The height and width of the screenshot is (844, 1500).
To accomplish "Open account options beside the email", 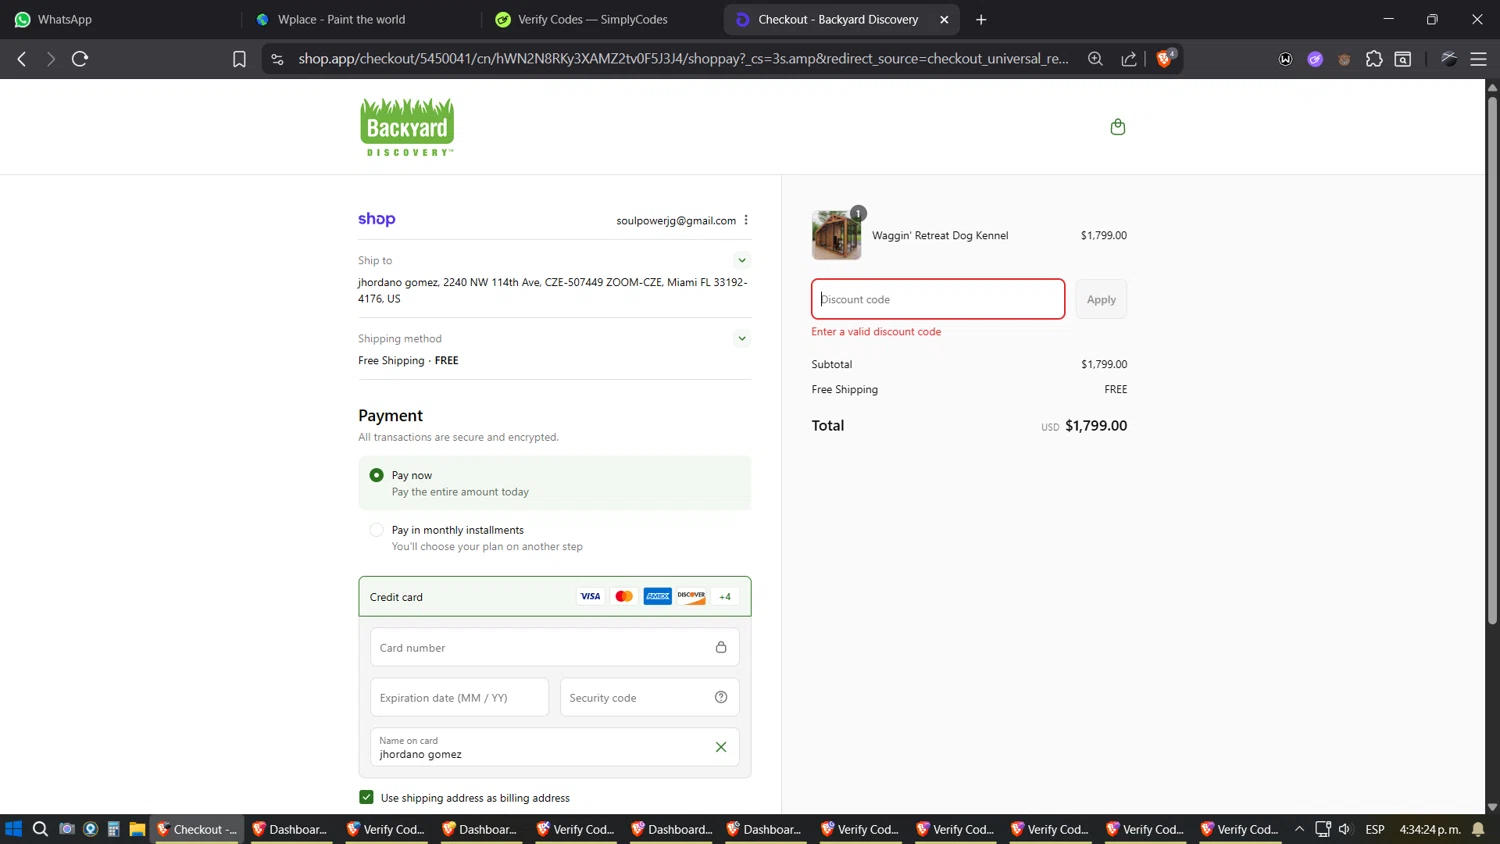I will (x=746, y=220).
